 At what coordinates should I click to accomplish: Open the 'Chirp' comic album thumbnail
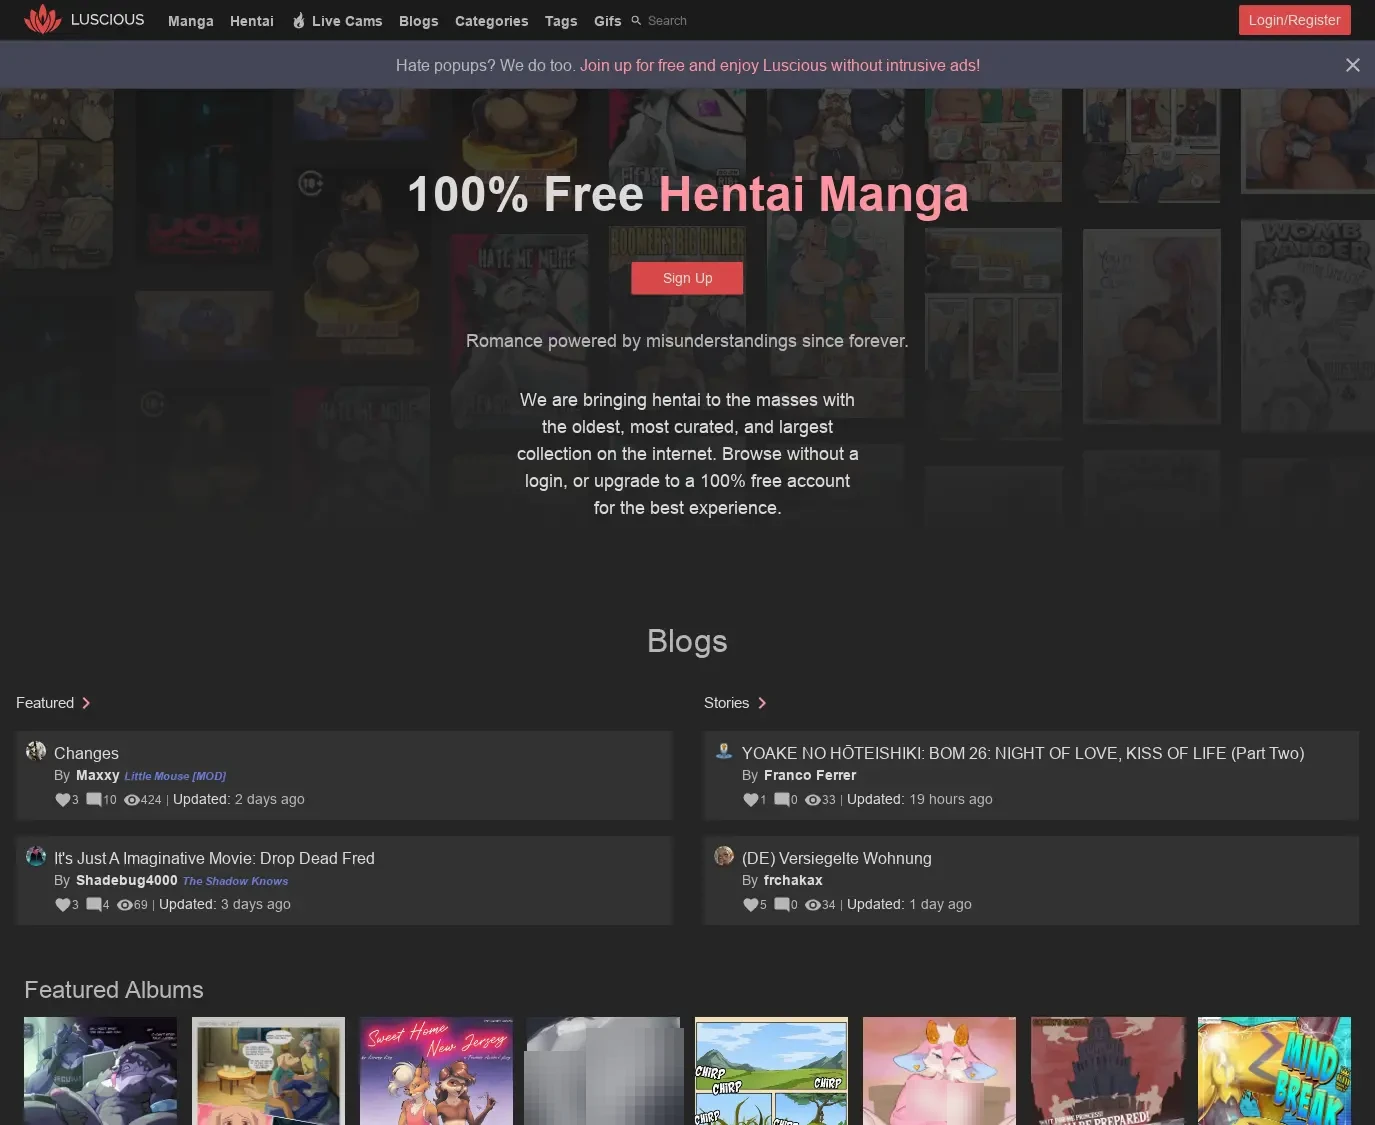(x=771, y=1071)
